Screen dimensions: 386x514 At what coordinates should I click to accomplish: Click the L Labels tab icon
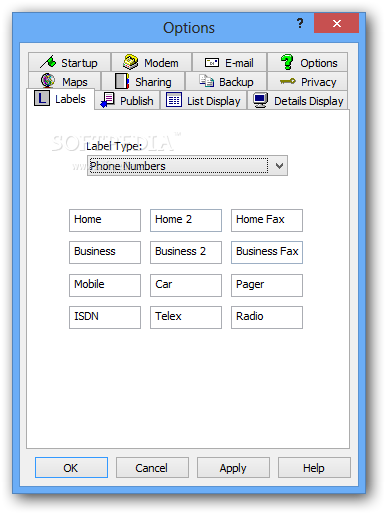[42, 98]
